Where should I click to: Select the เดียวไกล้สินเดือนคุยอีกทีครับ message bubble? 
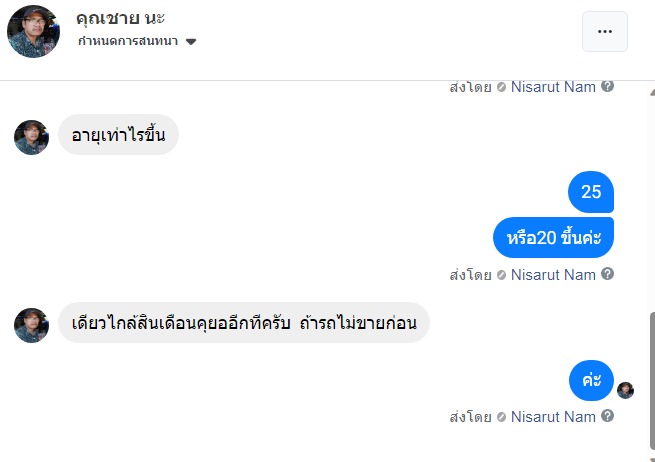tap(243, 323)
